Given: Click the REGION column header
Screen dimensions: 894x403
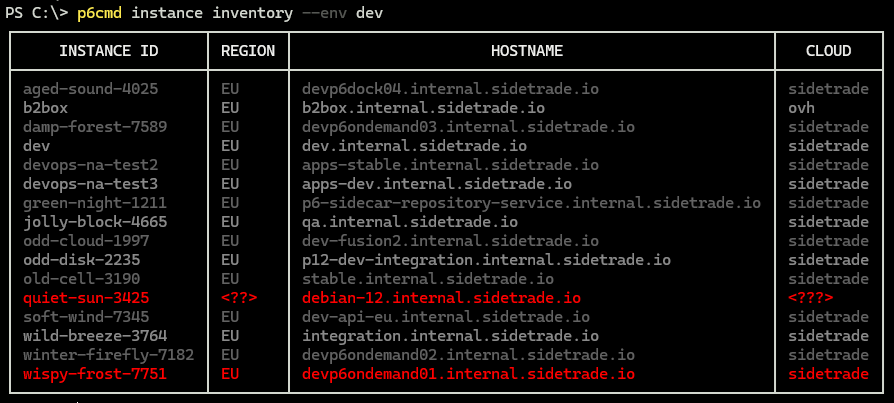Looking at the screenshot, I should 248,51.
